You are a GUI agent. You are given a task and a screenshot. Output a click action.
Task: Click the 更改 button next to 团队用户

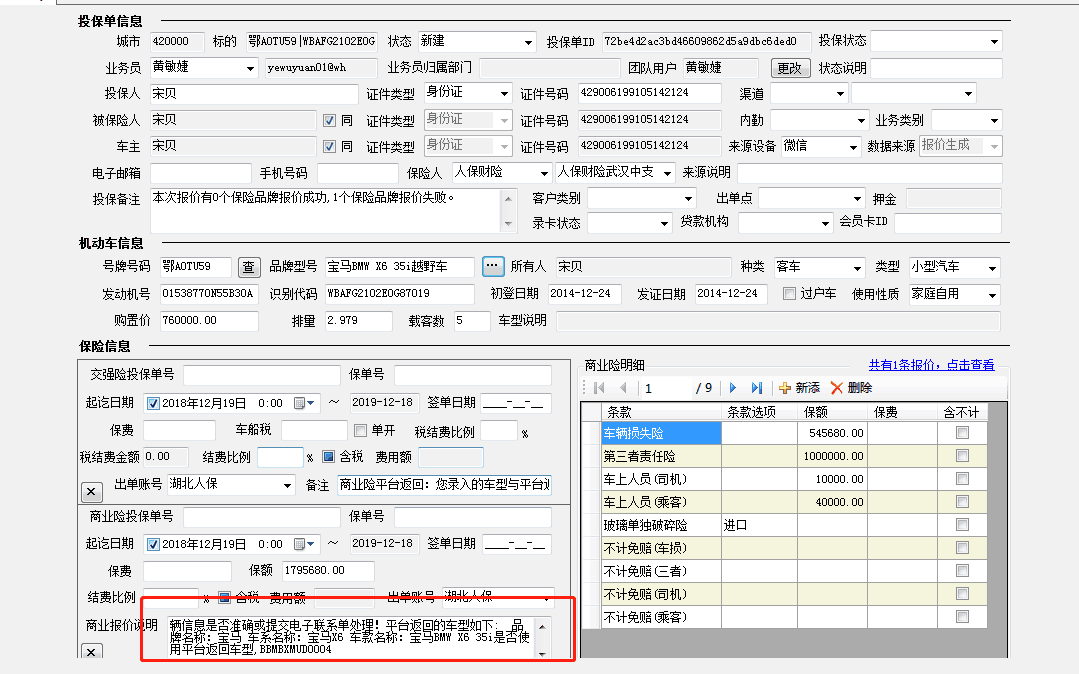[x=789, y=68]
